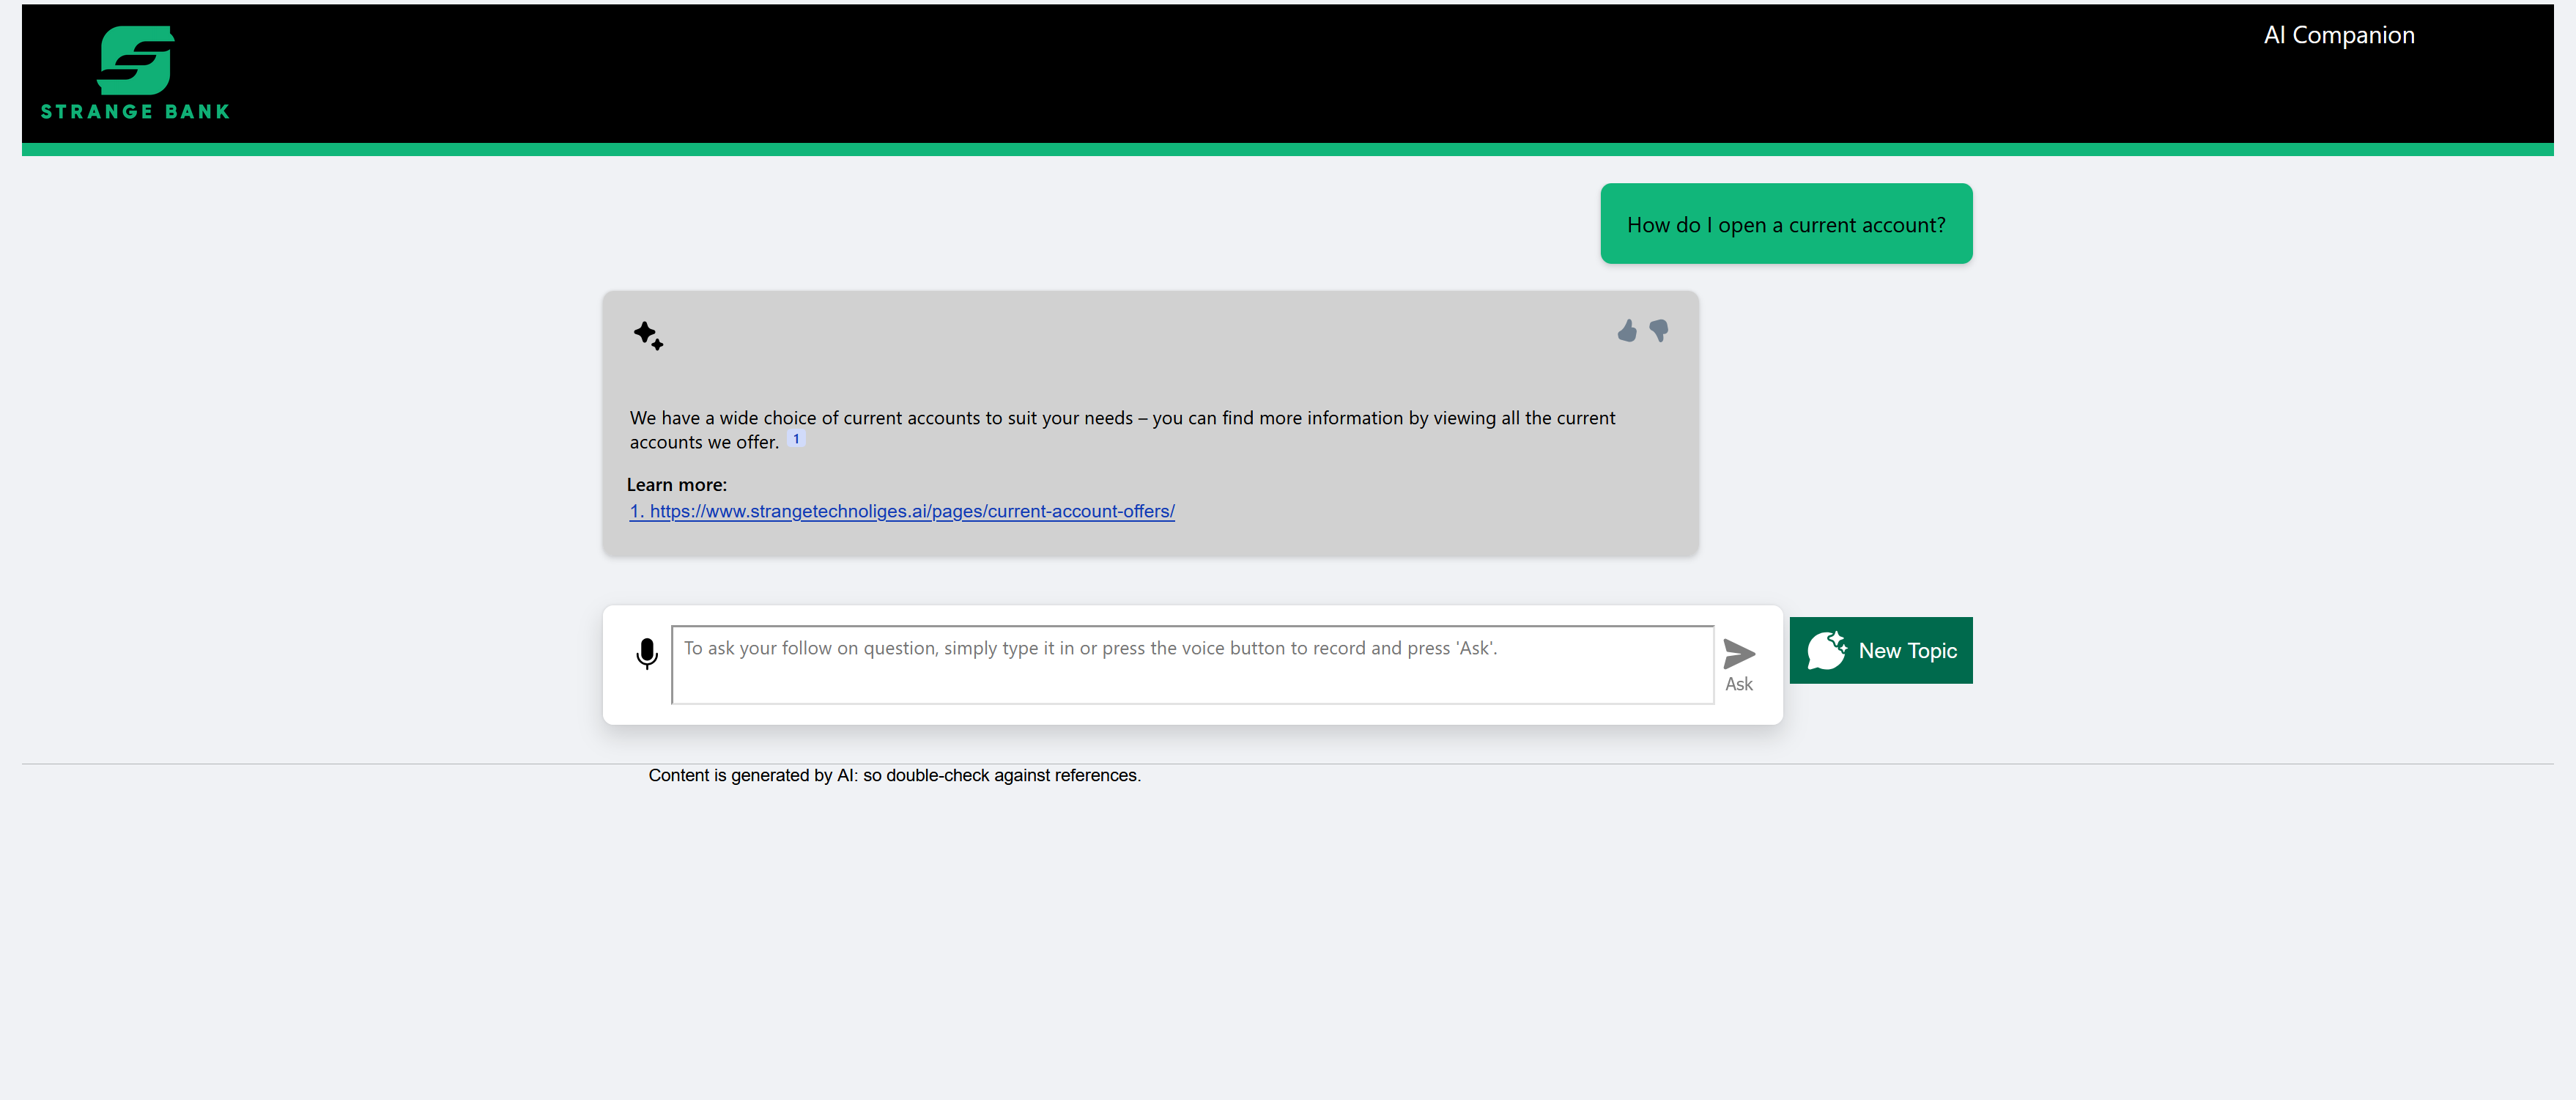The image size is (2576, 1100).
Task: Open the AI Companion header item
Action: pos(2338,35)
